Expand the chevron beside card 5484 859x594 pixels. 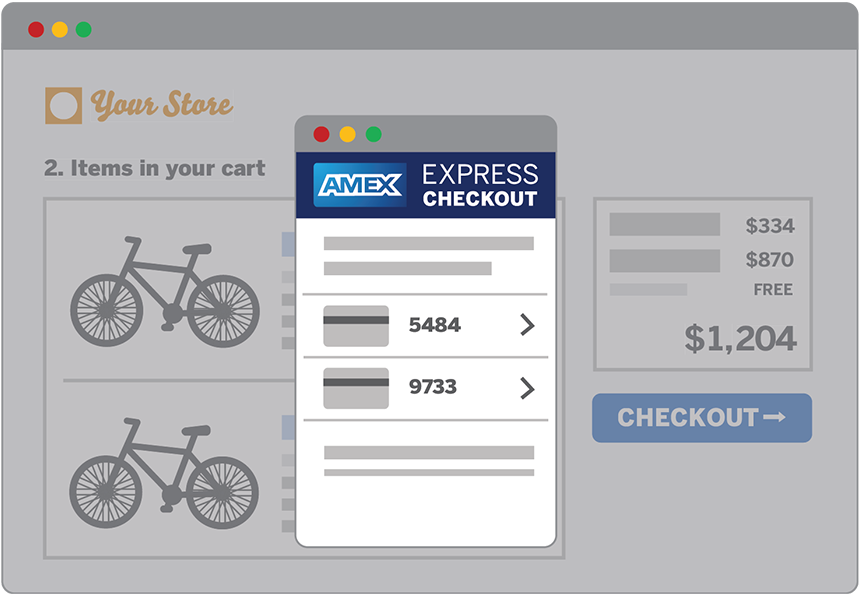(x=527, y=325)
